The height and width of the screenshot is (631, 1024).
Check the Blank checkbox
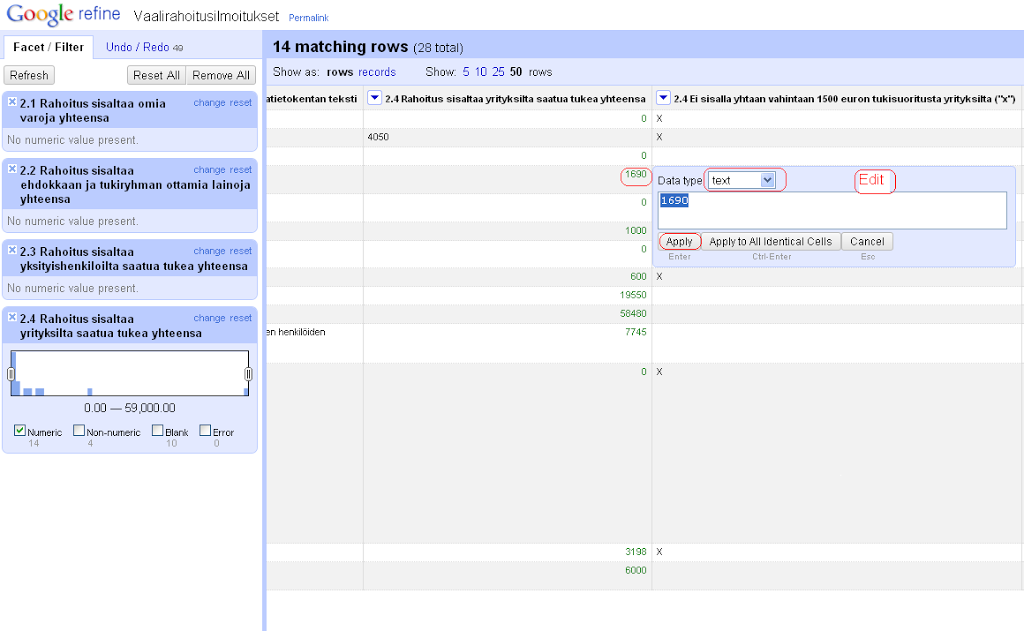click(x=157, y=431)
